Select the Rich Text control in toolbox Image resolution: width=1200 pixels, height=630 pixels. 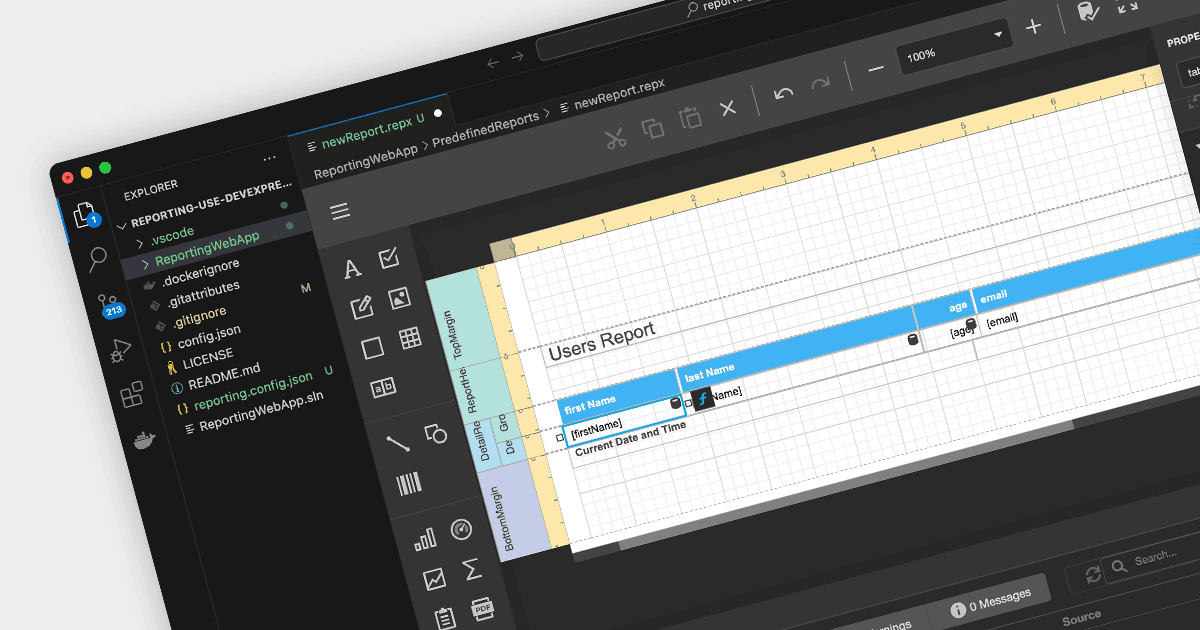[x=362, y=309]
